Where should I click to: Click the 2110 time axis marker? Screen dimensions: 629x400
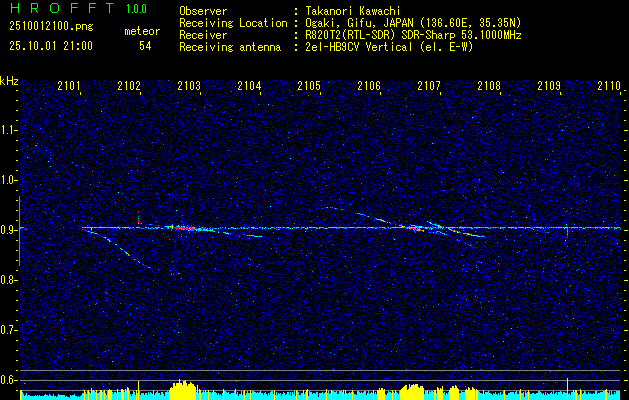[x=609, y=85]
